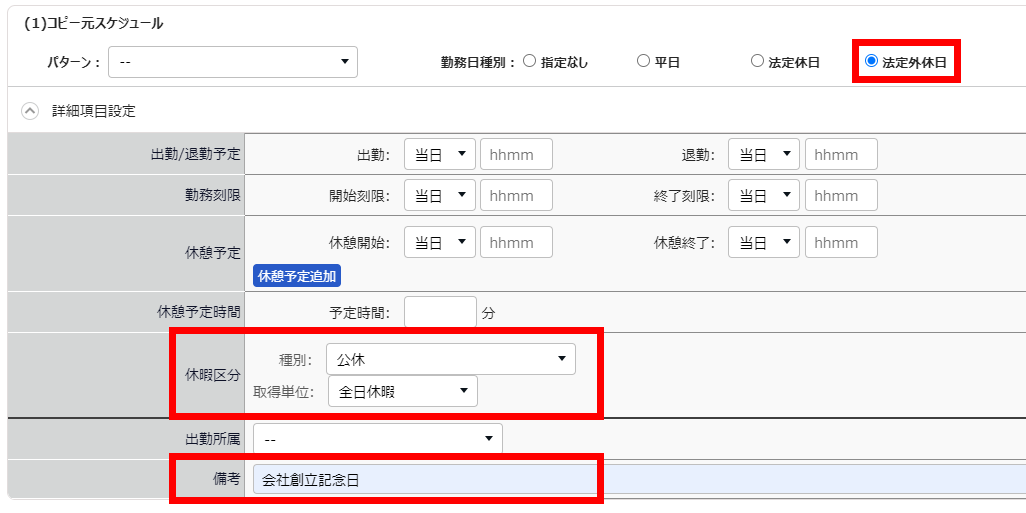Viewport: 1026px width, 513px height.
Task: Open the 終了刻限 day dropdown
Action: tap(764, 195)
